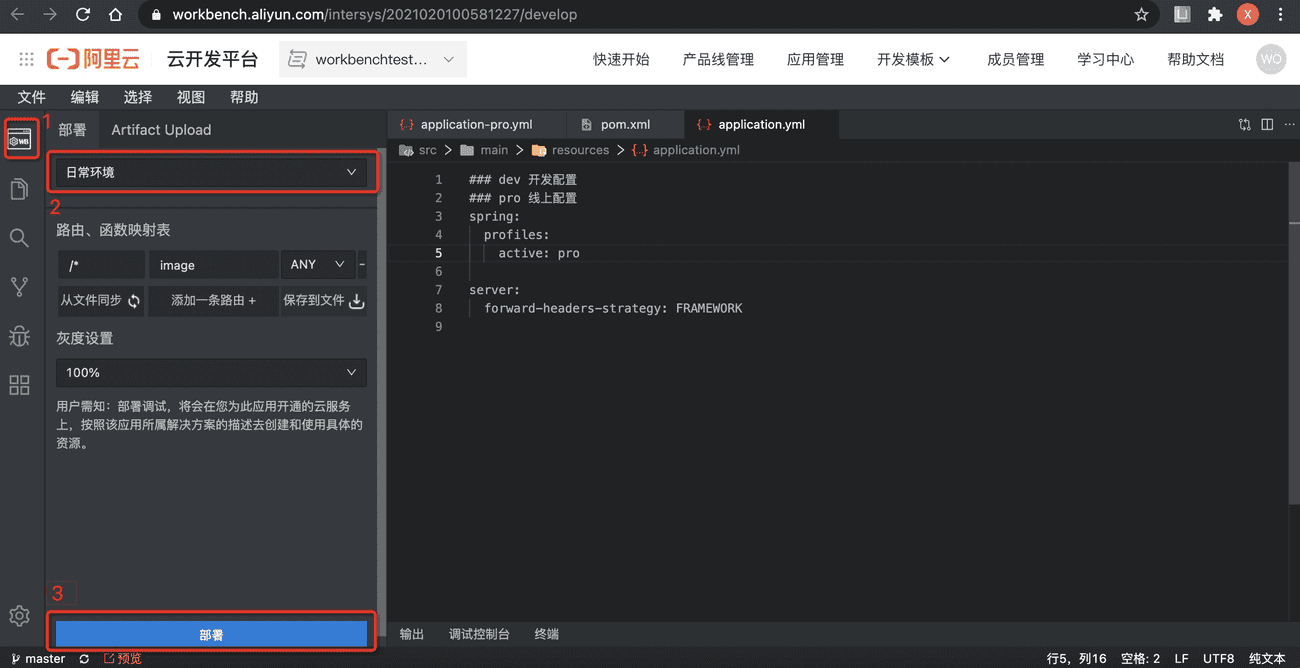Open the 日常环境 environment dropdown
The height and width of the screenshot is (668, 1300).
[x=211, y=171]
